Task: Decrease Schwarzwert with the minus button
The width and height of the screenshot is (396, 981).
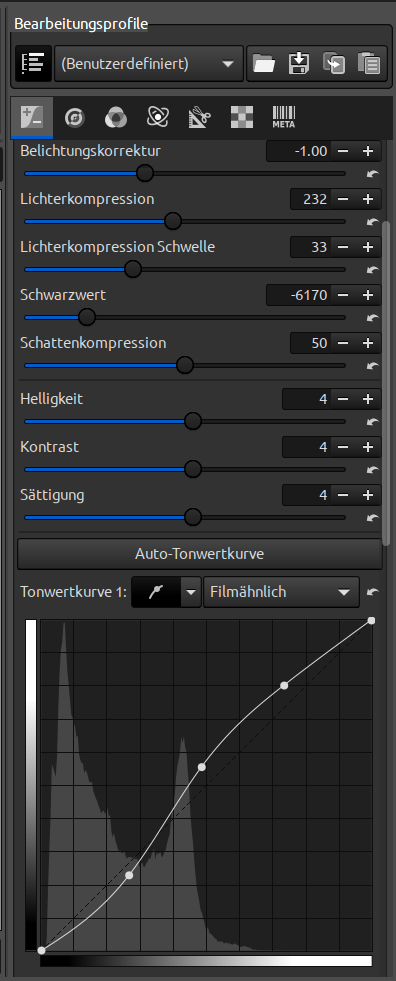Action: point(343,295)
